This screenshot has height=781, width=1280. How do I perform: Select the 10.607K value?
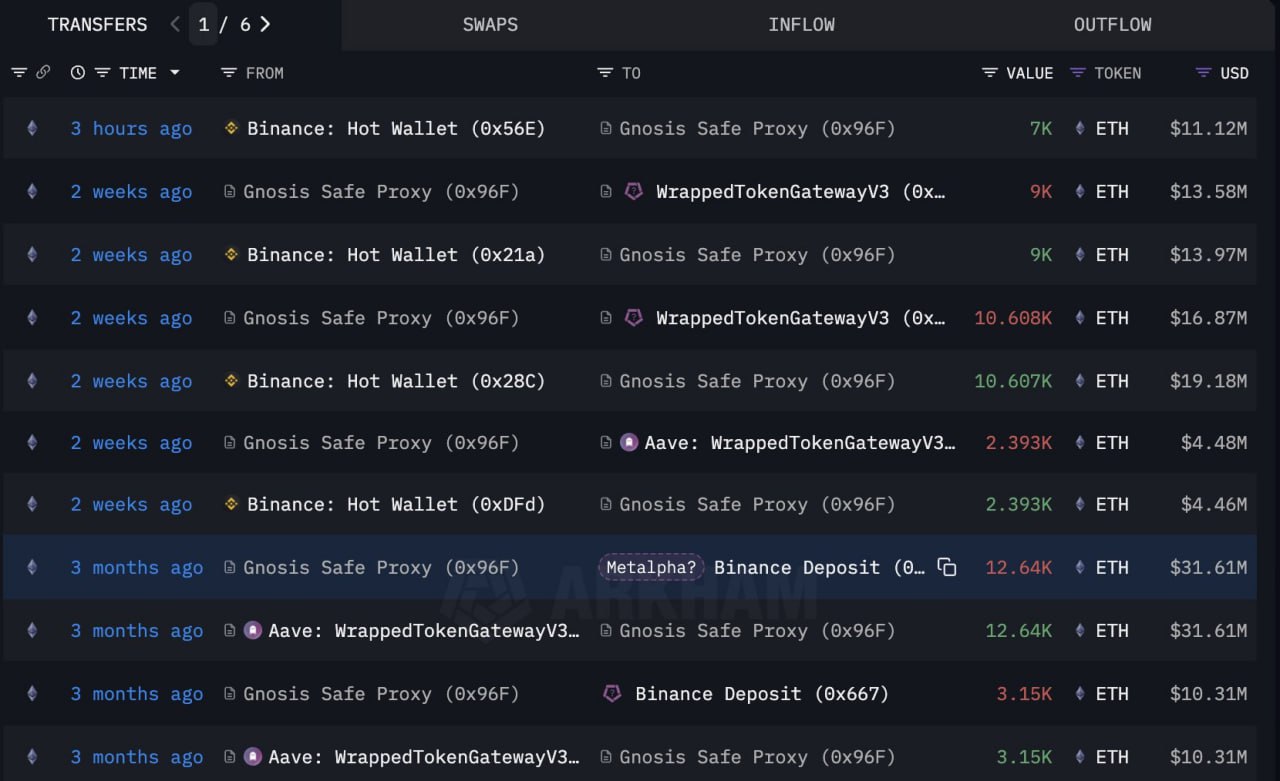[1013, 381]
